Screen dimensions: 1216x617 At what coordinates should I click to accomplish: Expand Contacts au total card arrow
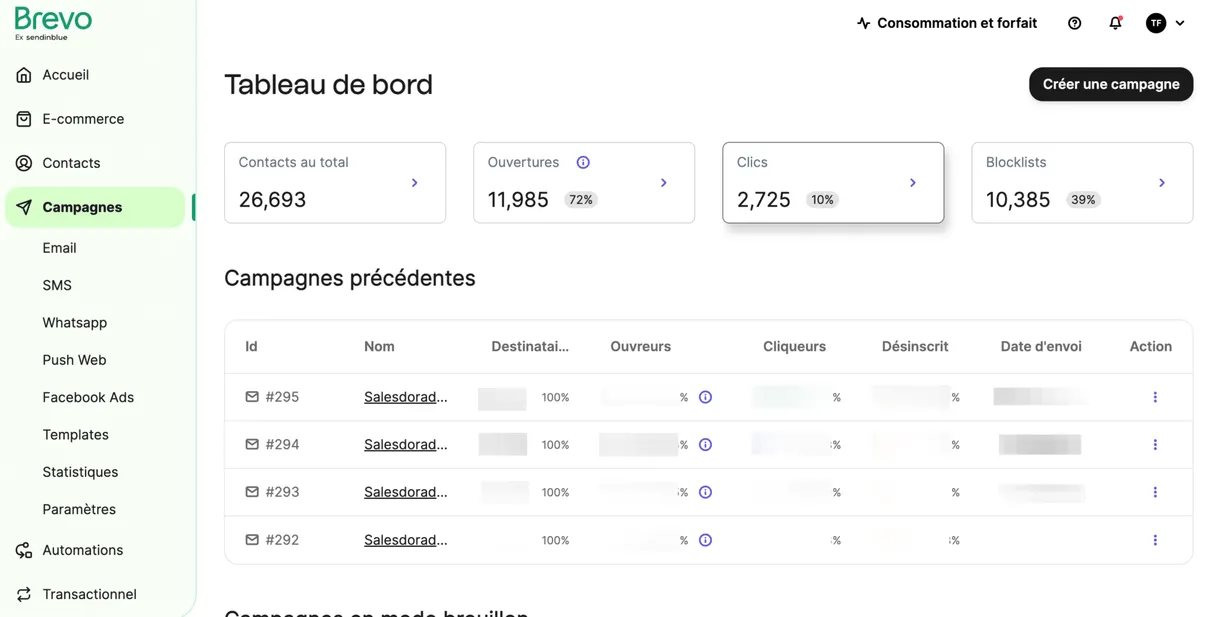coord(415,183)
